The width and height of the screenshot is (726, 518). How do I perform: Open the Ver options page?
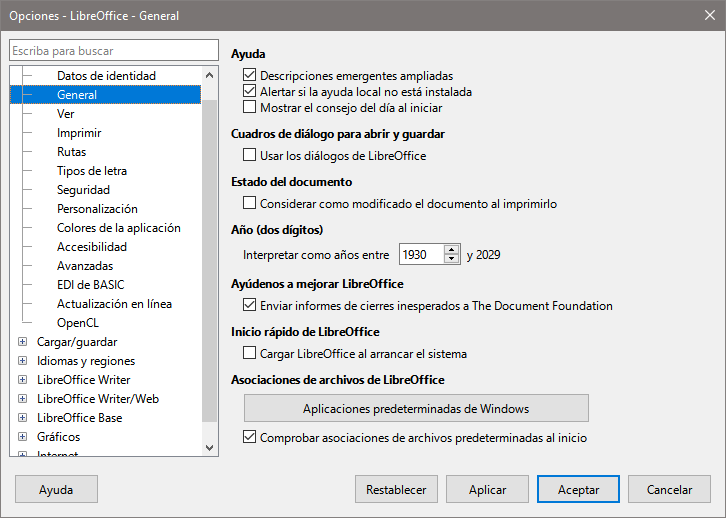(65, 114)
